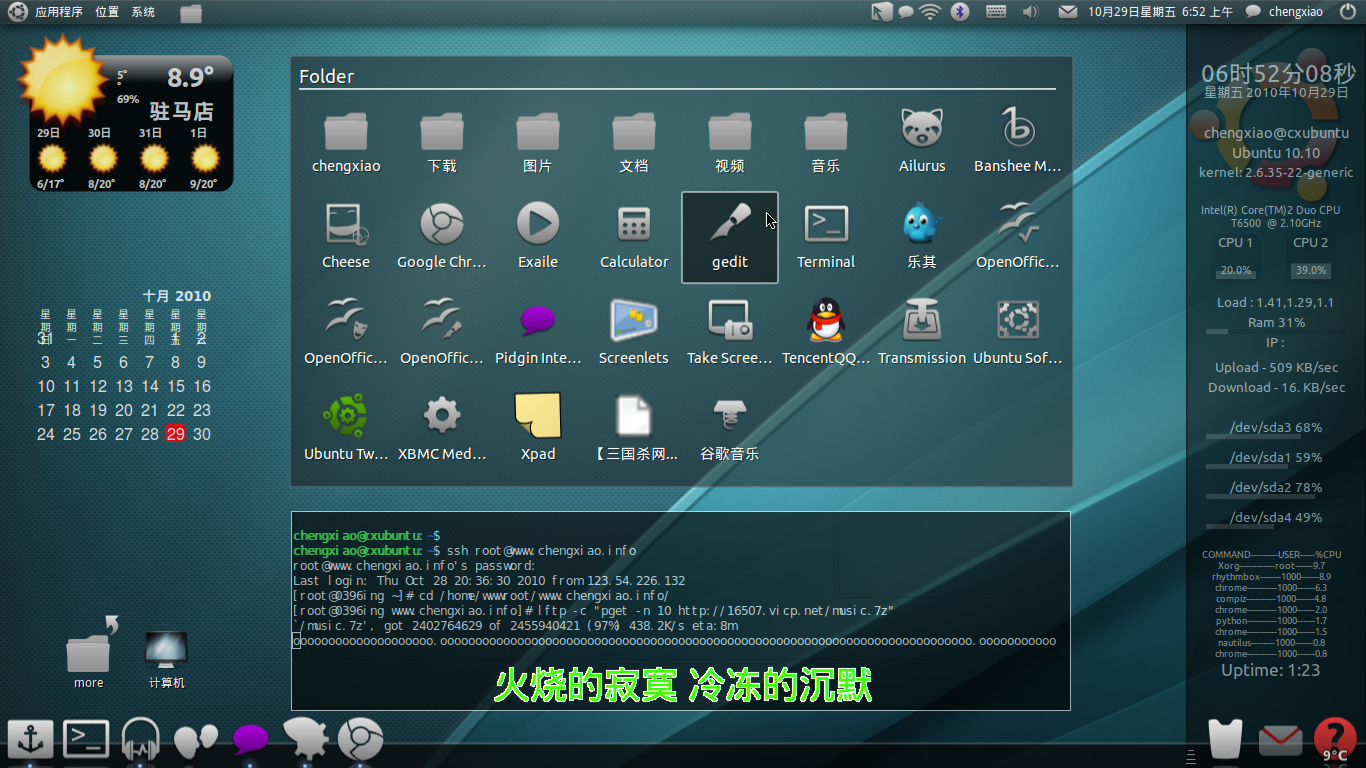This screenshot has width=1366, height=768.
Task: Click the purple Pidgin bubble in dock
Action: (251, 740)
